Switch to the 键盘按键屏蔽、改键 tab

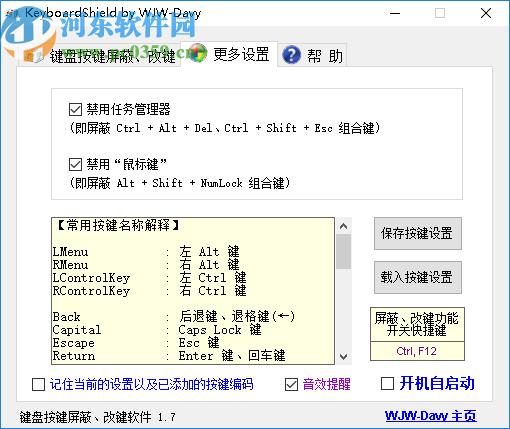point(99,55)
